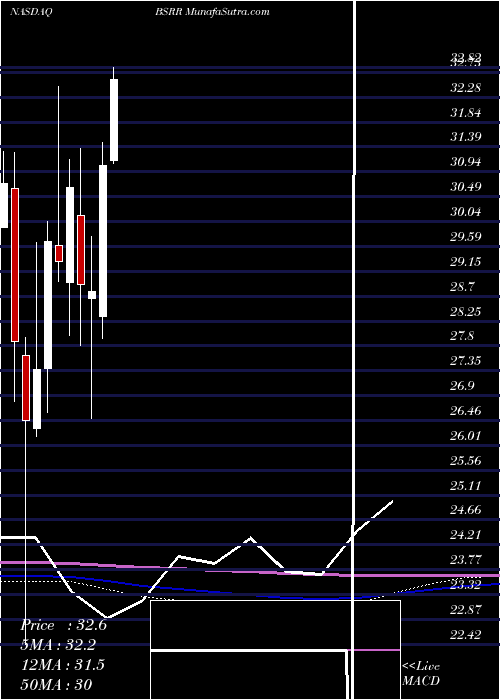This screenshot has width=500, height=700.
Task: Click the 24.21 price axis label
Action: [x=465, y=535]
